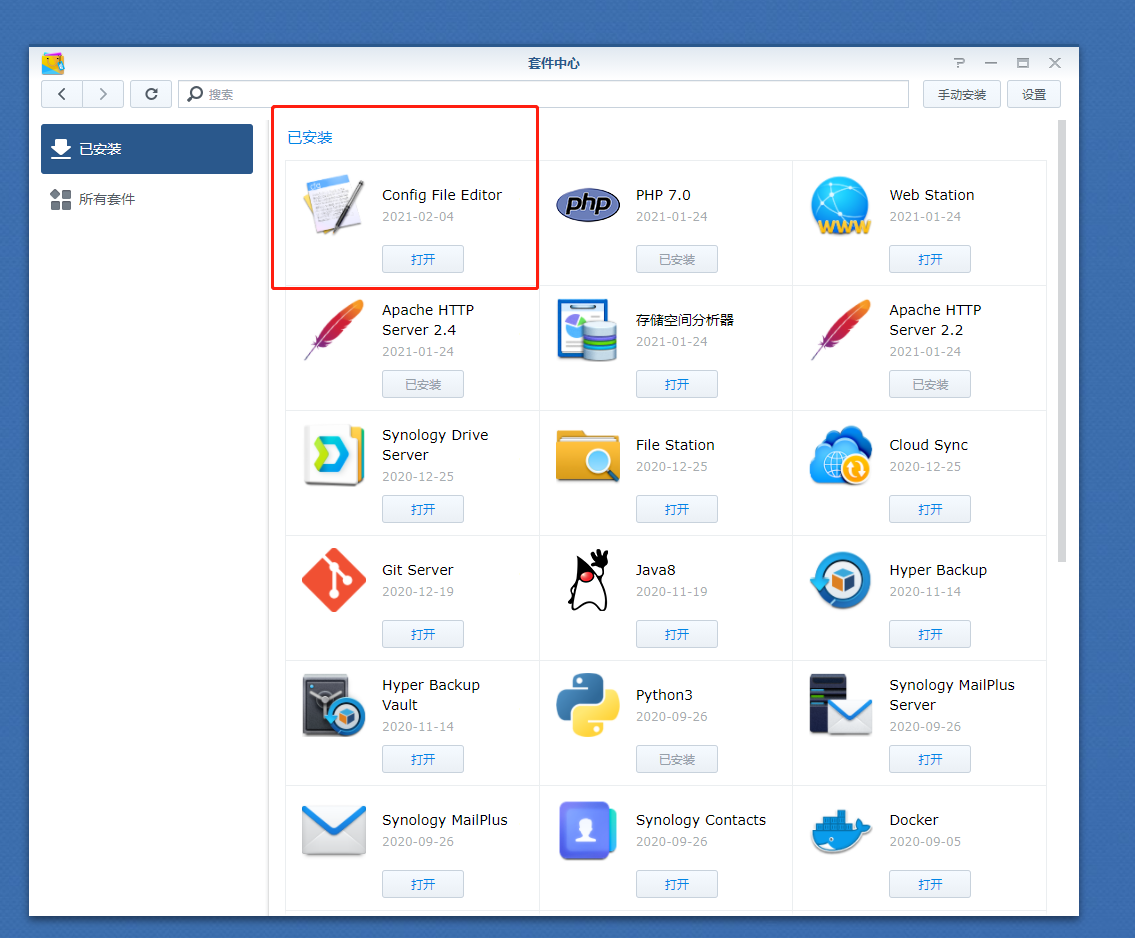Screen dimensions: 1135x938
Task: Click the Hyper Backup Vault safe icon
Action: [x=334, y=705]
